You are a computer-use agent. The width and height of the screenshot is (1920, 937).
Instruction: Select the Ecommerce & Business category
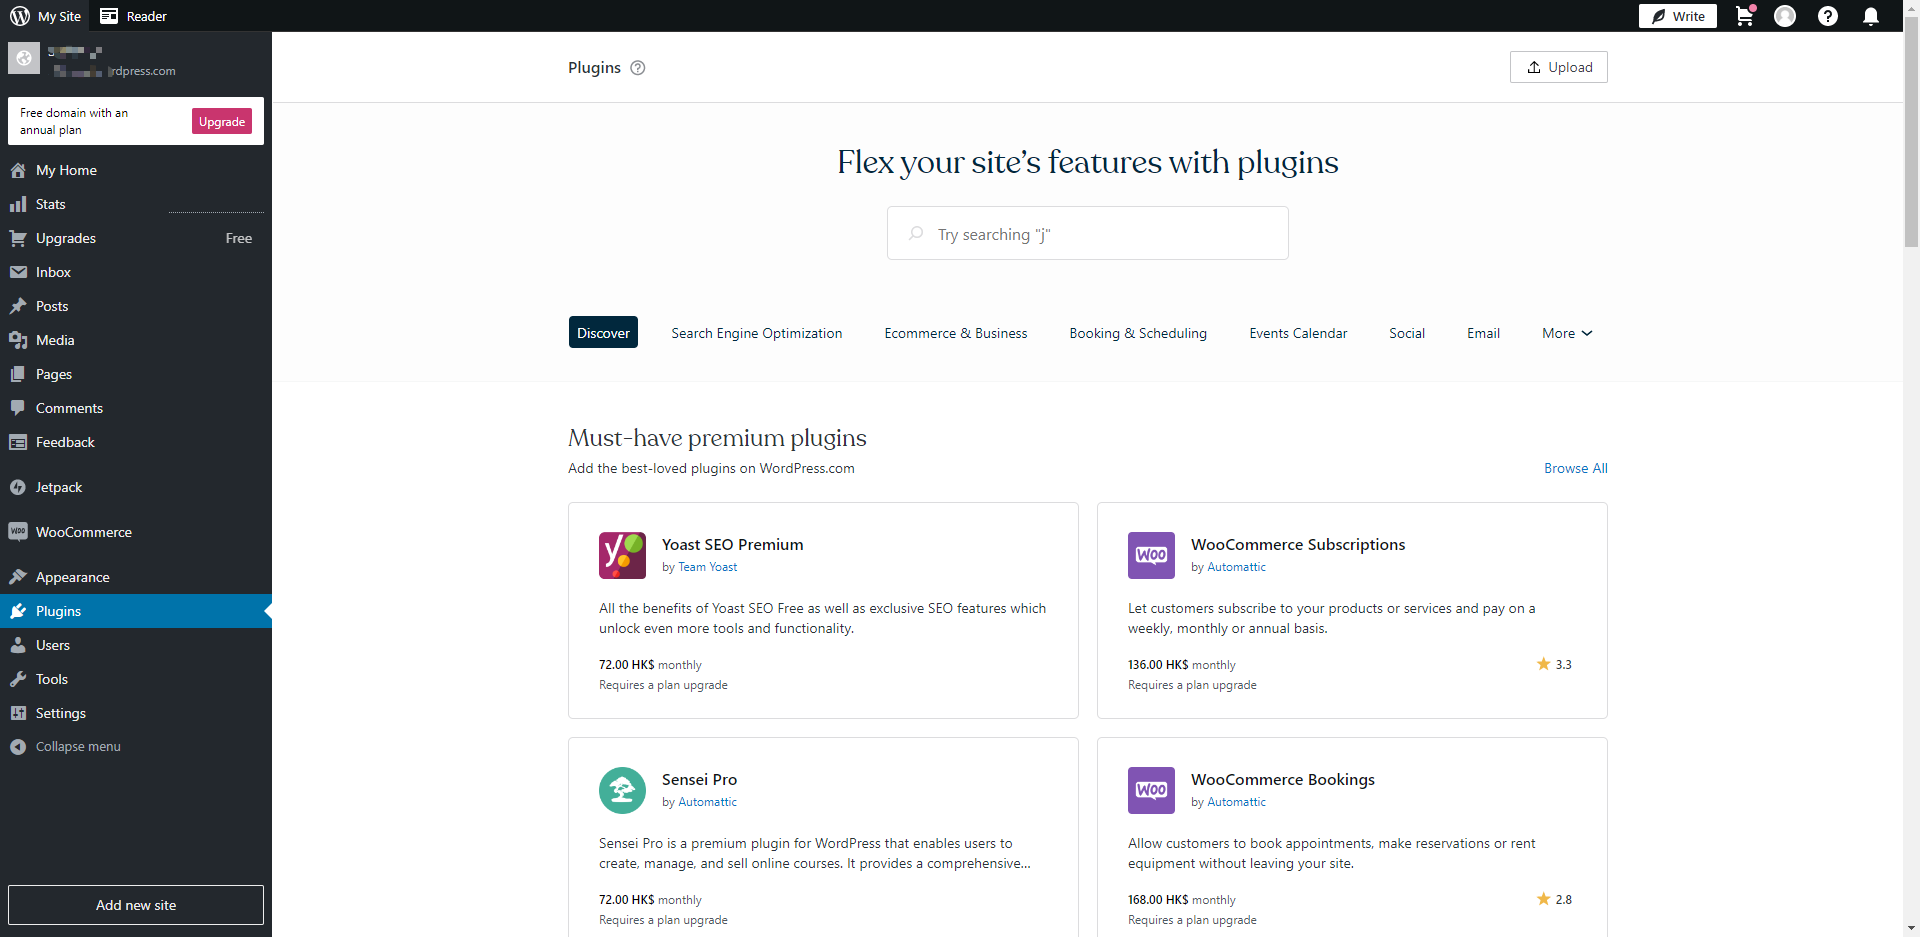coord(955,333)
